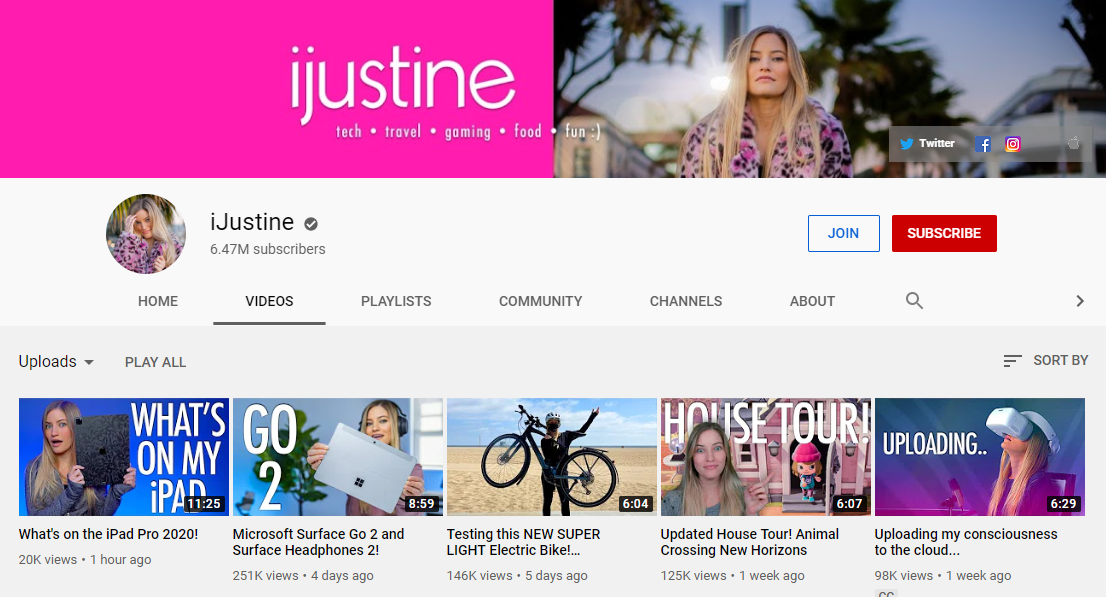Click the Apple icon link in banner

[x=1074, y=143]
